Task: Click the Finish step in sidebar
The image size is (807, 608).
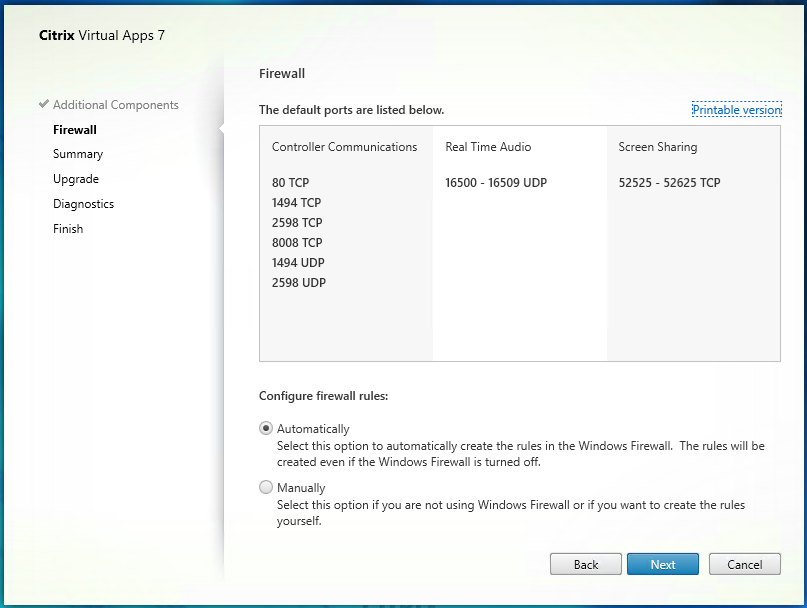Action: (68, 229)
